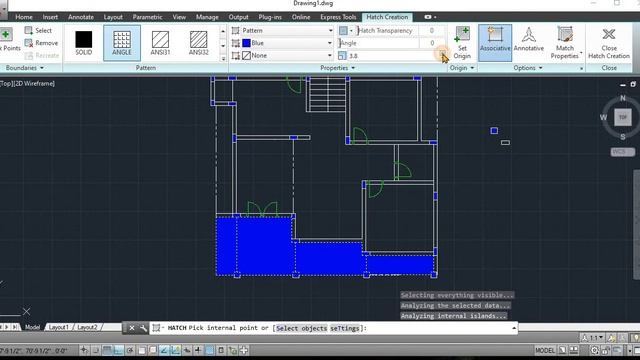Open the Insert ribbon tab
Image resolution: width=640 pixels, height=360 pixels.
pos(50,17)
